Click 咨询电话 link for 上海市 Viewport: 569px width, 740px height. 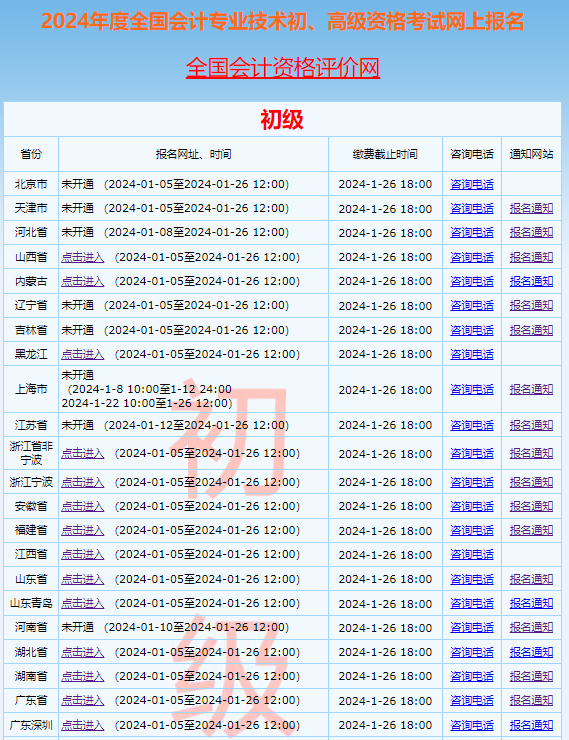[472, 390]
